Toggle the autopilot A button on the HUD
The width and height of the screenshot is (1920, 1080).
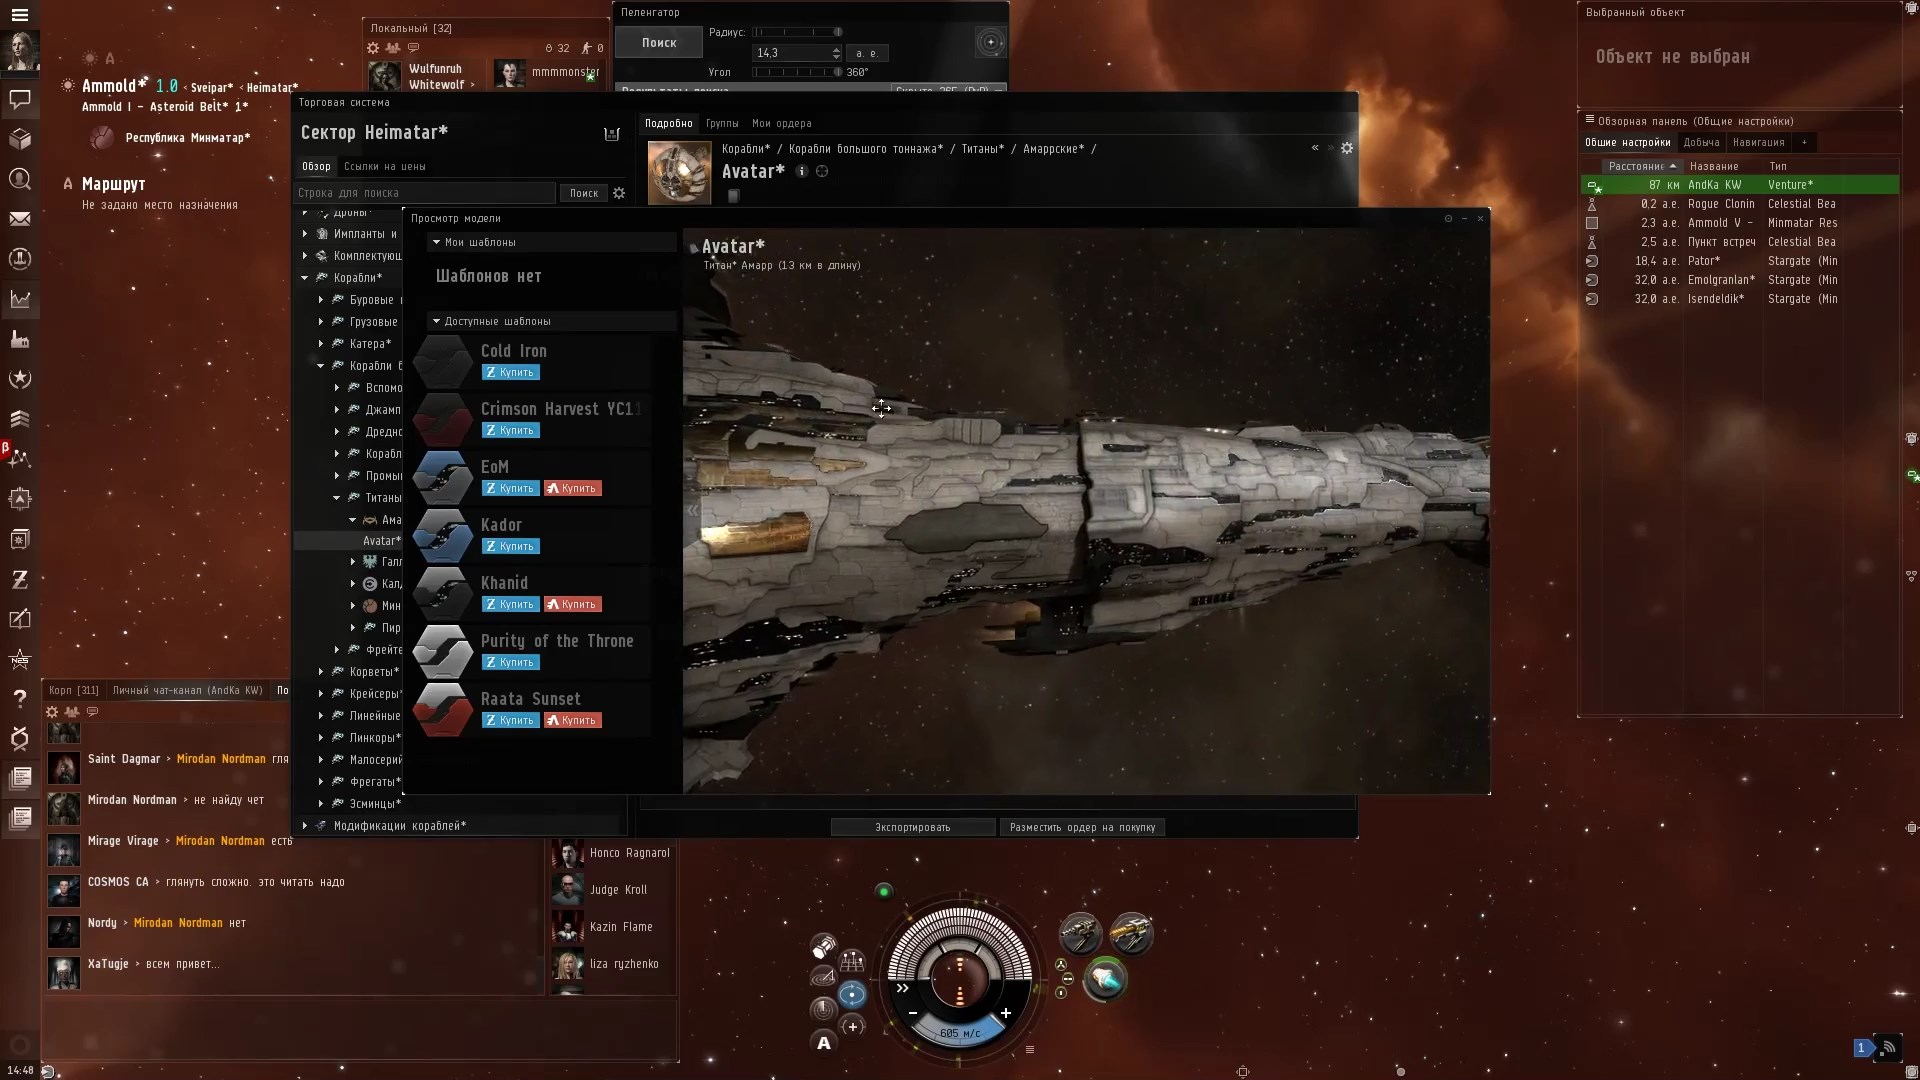[x=823, y=1042]
